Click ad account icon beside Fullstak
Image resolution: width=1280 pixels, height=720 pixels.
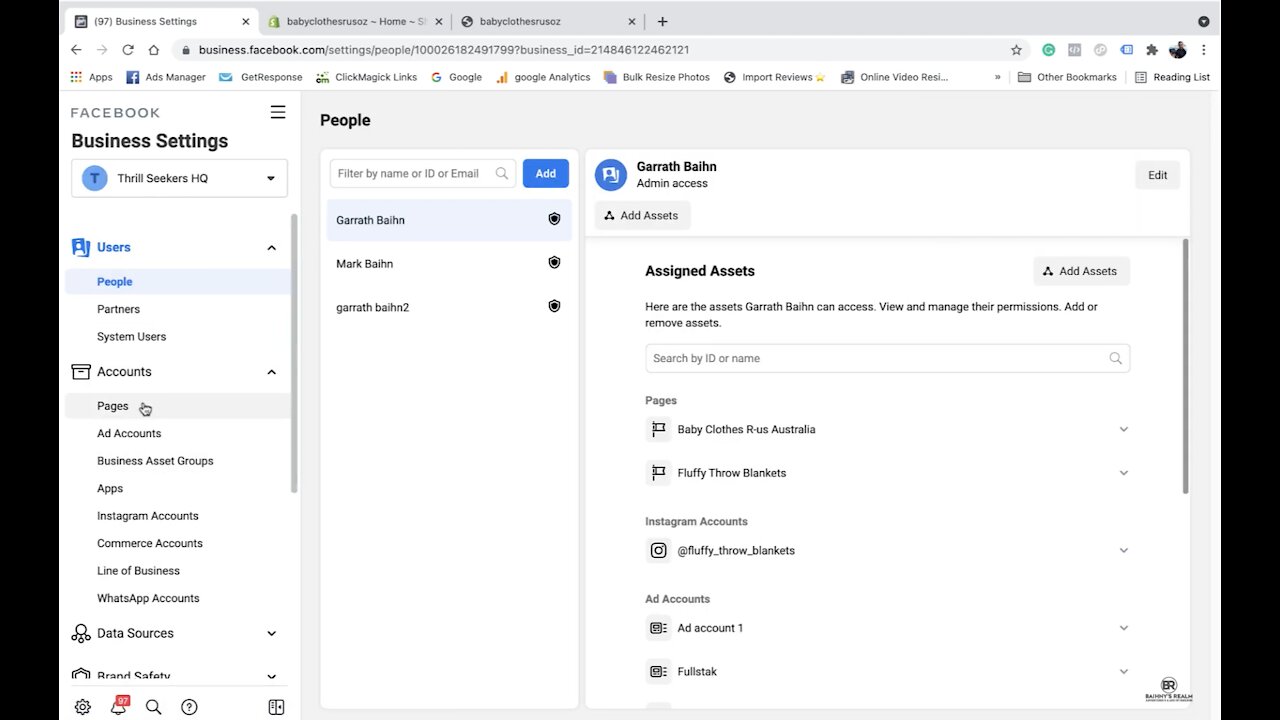(x=658, y=671)
